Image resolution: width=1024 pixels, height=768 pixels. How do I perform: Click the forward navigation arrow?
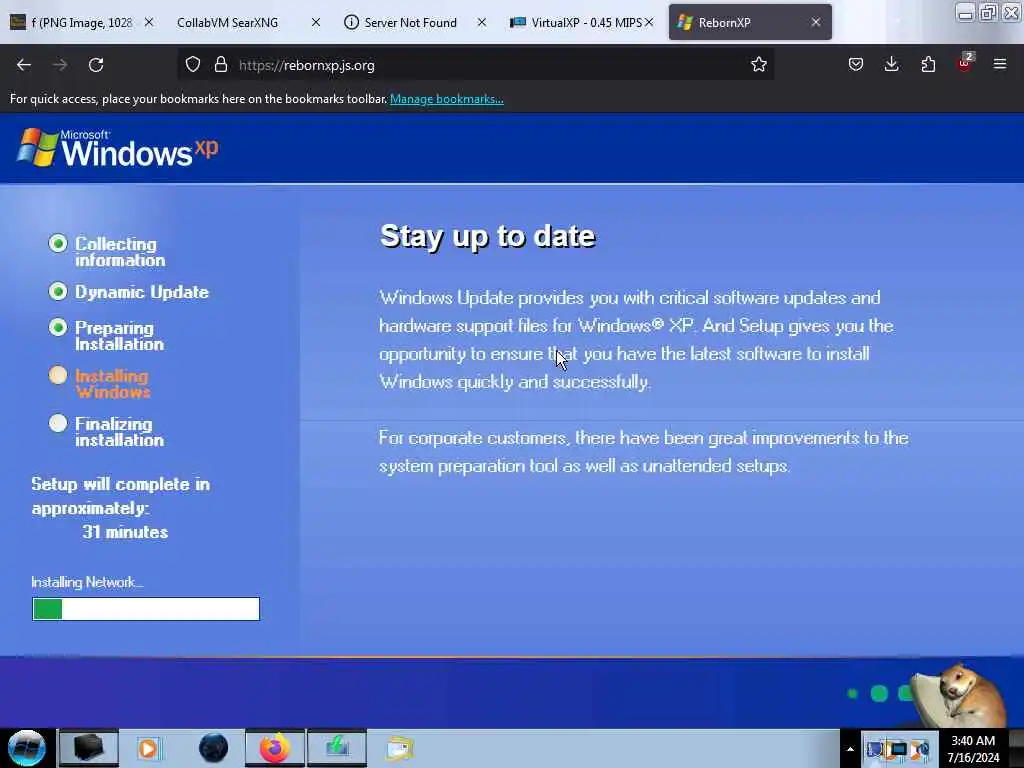[59, 65]
